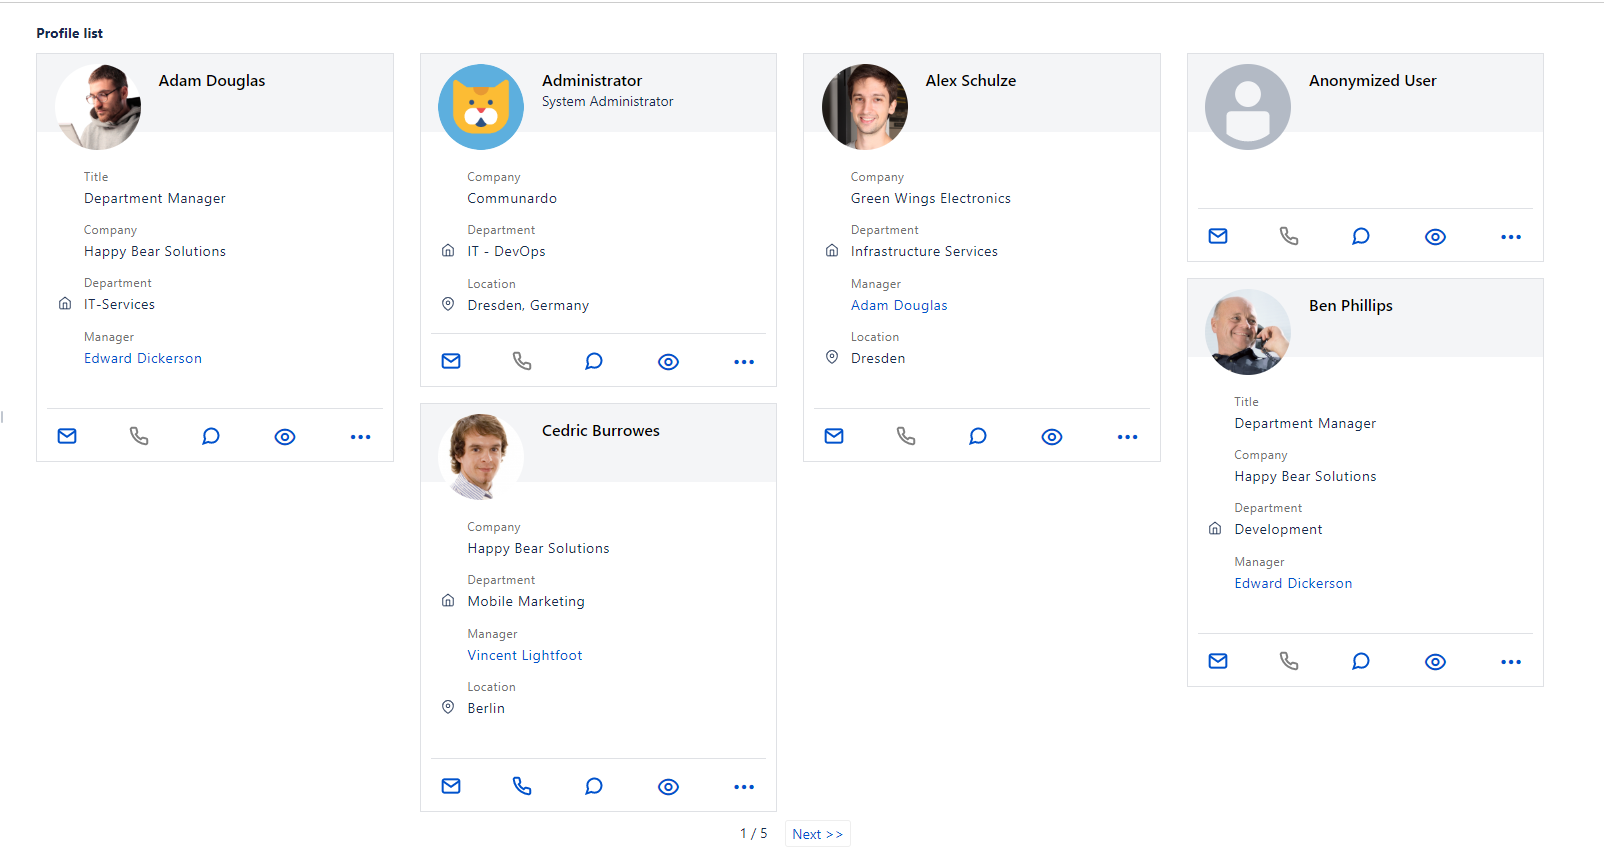Click the eye icon on Ben Phillips's card
Image resolution: width=1604 pixels, height=852 pixels.
1435,662
